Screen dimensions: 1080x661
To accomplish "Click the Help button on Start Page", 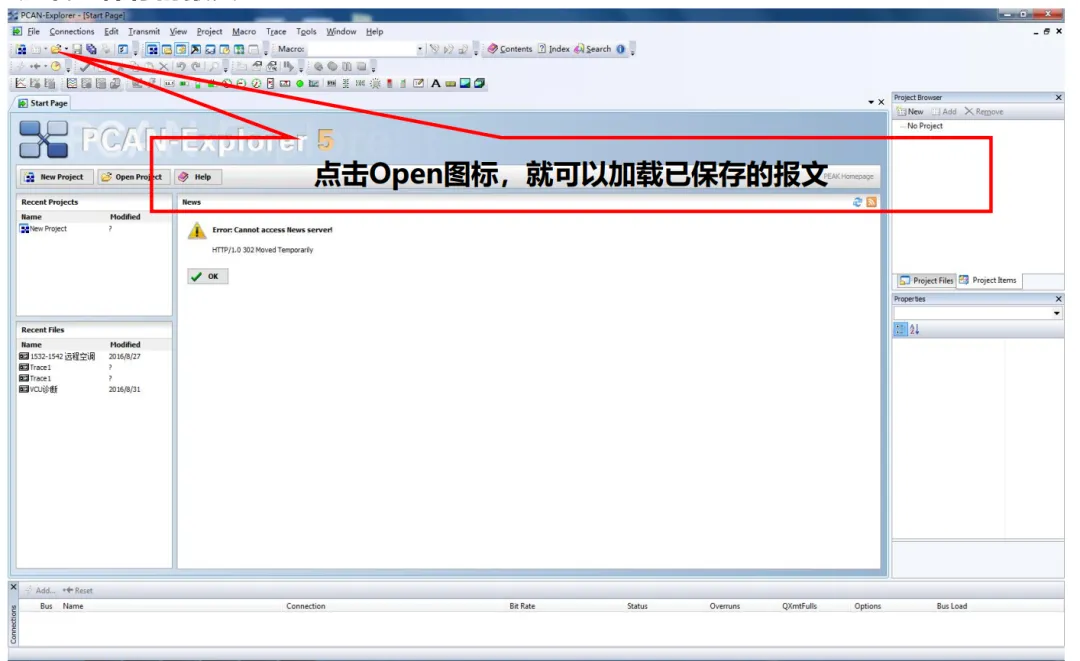I will [196, 177].
